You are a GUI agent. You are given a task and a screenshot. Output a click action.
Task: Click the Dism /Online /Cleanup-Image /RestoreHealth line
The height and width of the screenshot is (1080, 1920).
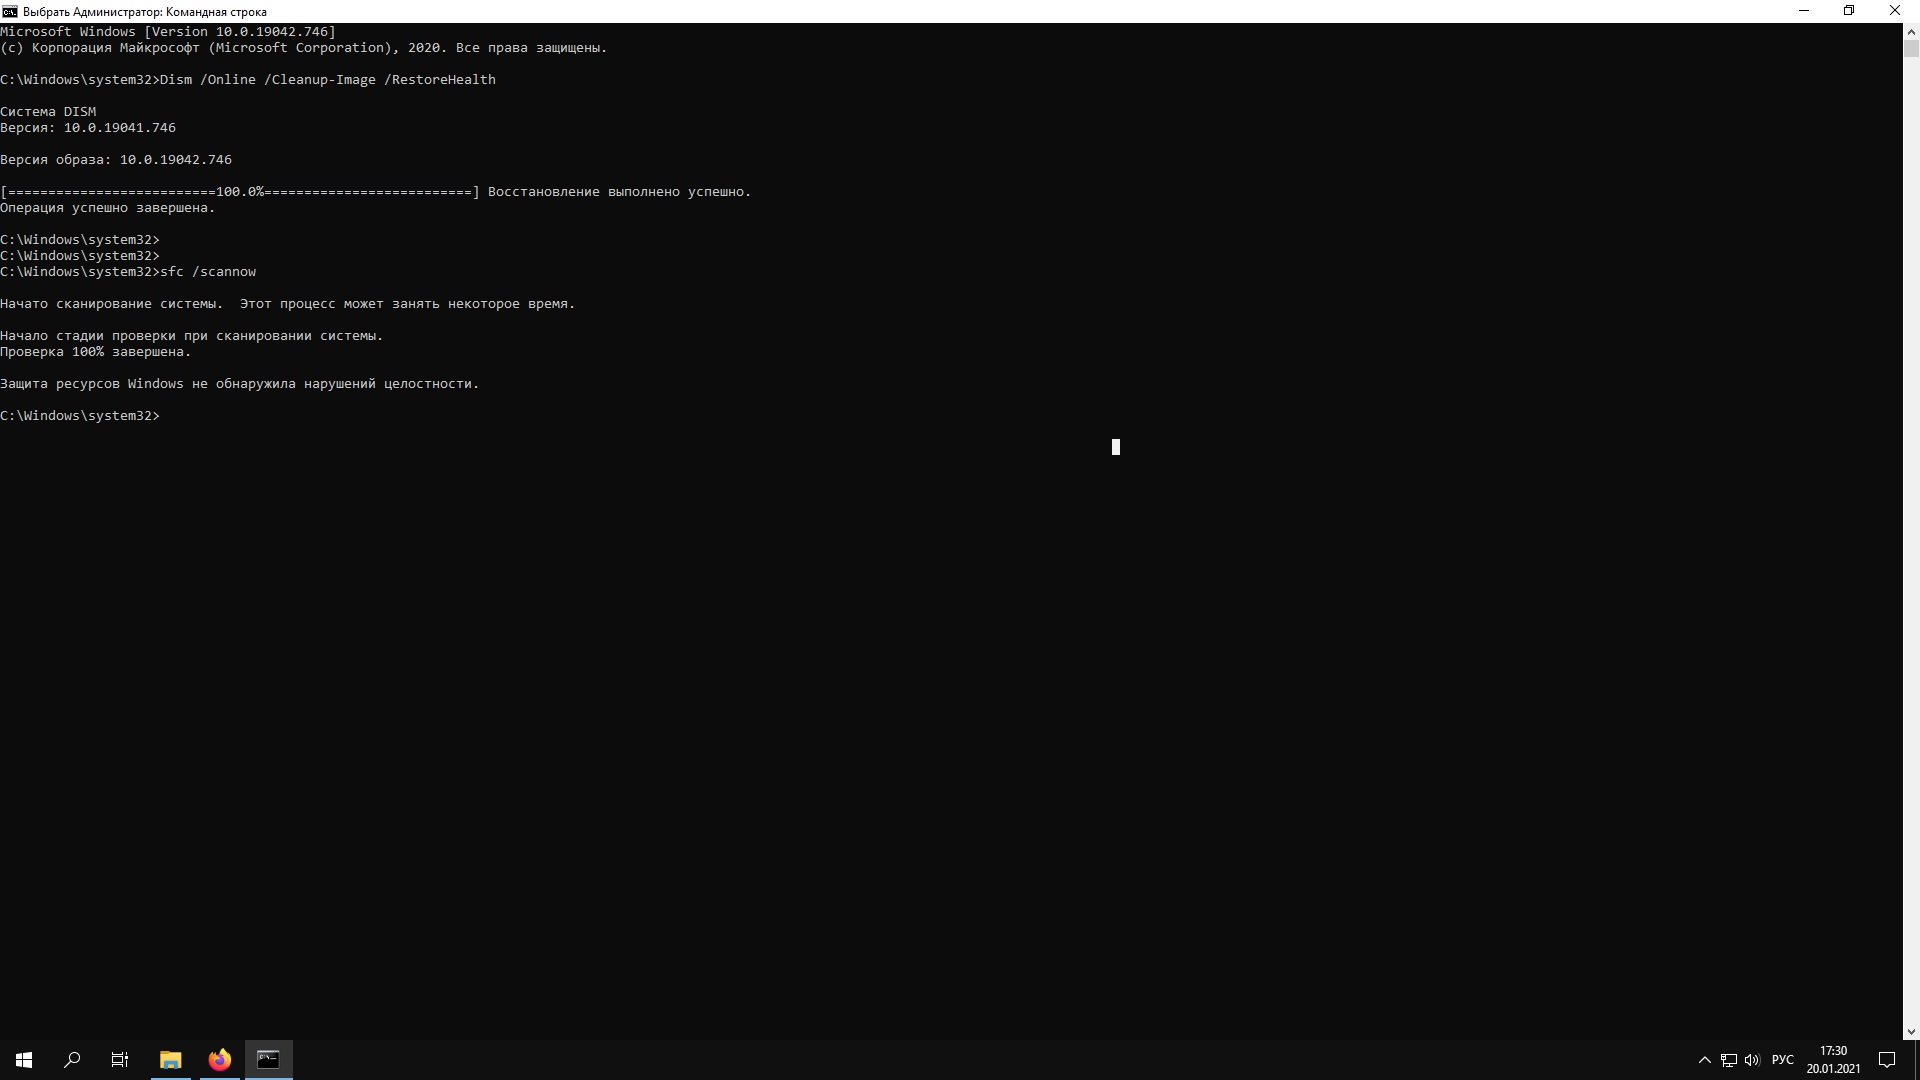[x=248, y=80]
